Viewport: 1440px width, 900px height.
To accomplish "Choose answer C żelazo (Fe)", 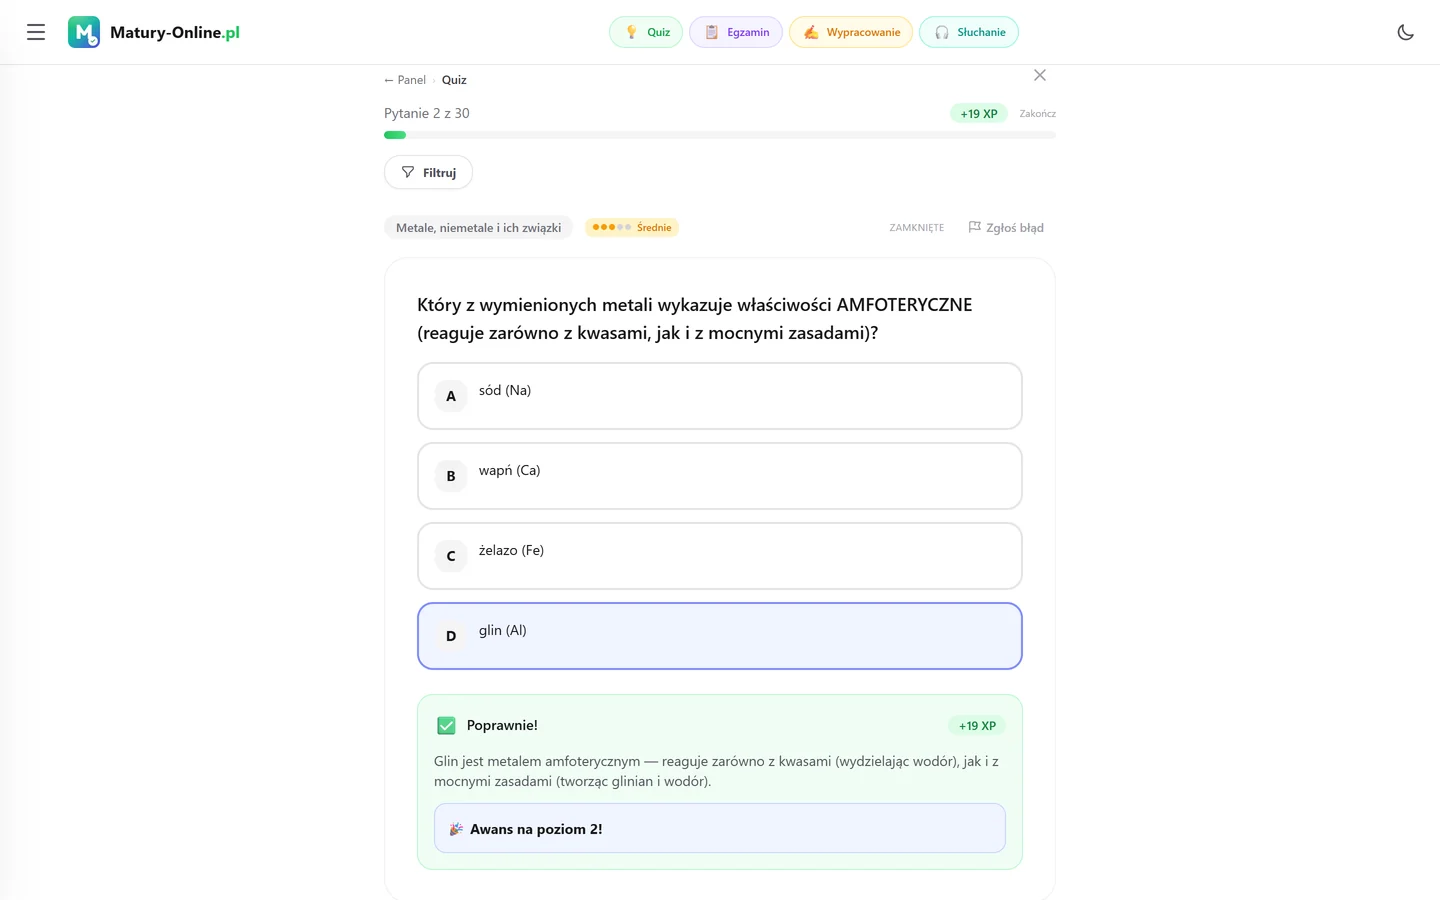I will 720,556.
